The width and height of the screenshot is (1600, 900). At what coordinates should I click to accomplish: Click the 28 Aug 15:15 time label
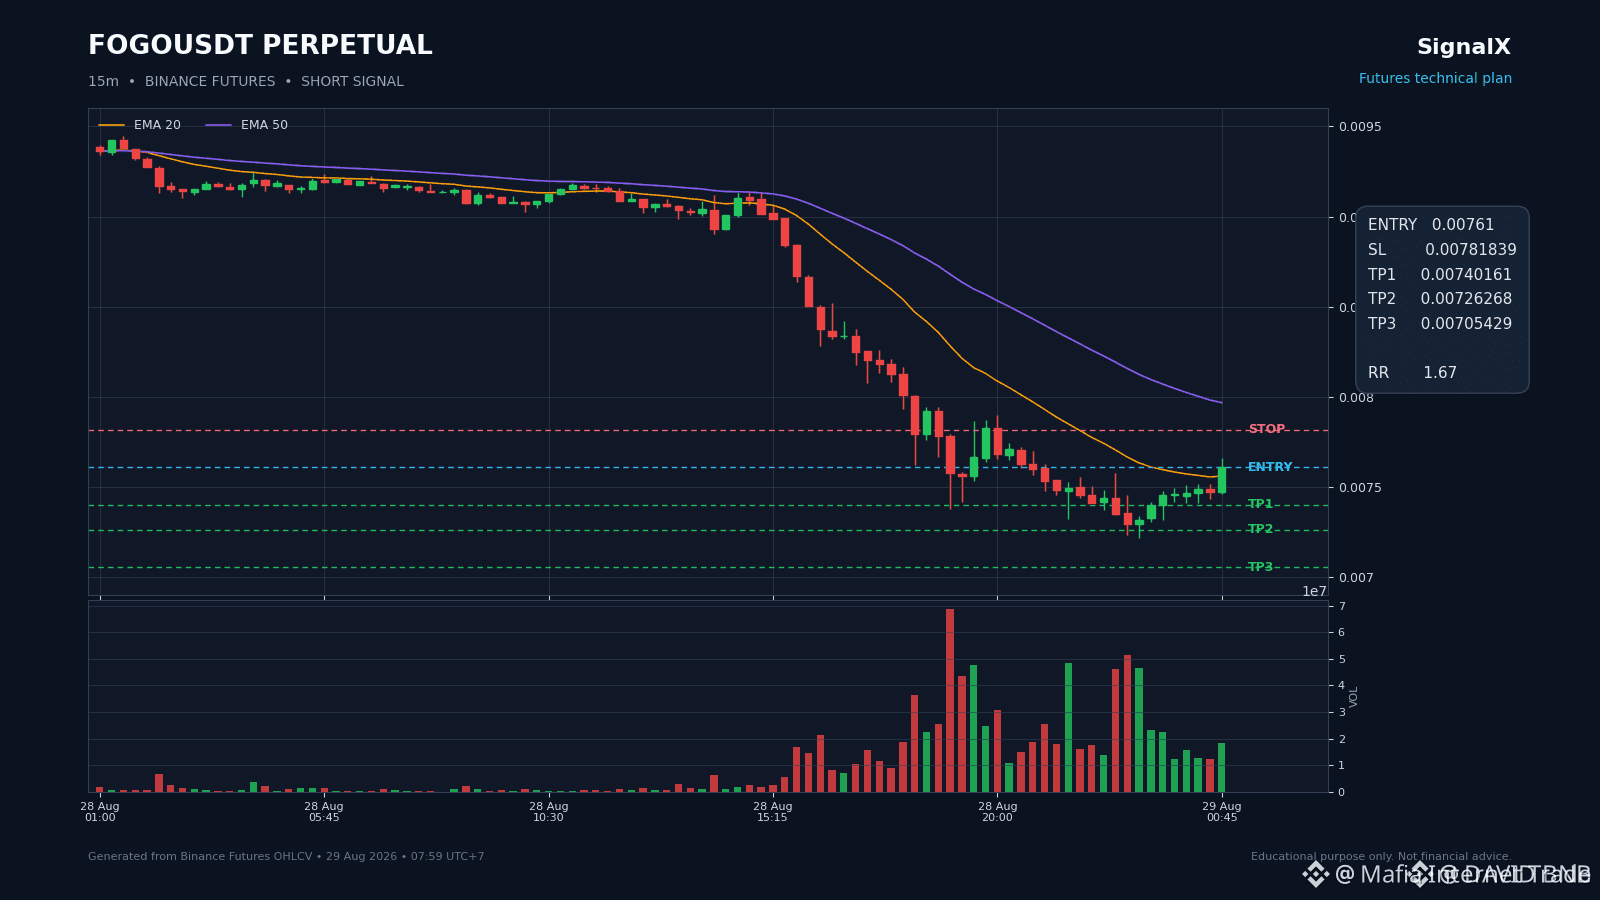pyautogui.click(x=773, y=812)
